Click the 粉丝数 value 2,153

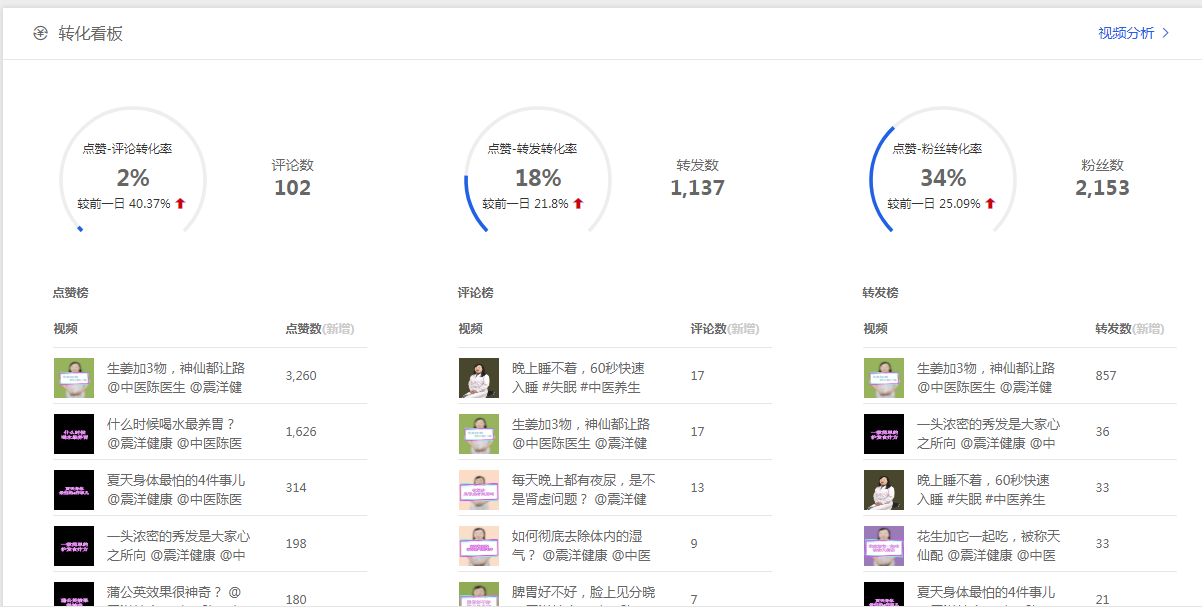click(x=1103, y=188)
